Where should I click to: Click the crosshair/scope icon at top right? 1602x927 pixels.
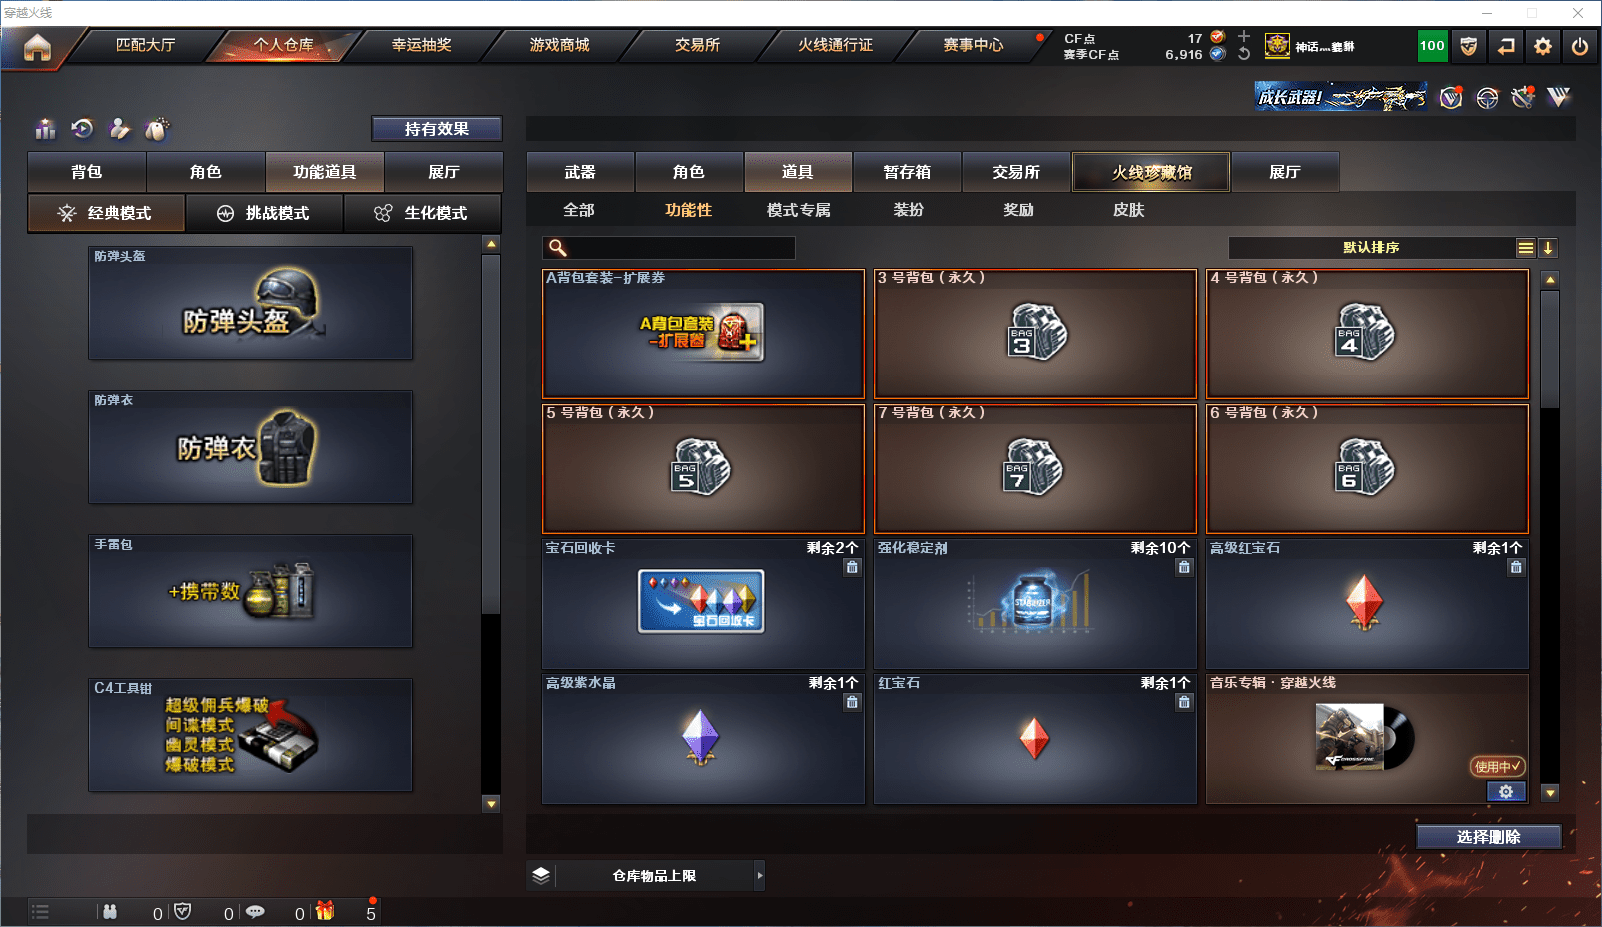click(1488, 97)
